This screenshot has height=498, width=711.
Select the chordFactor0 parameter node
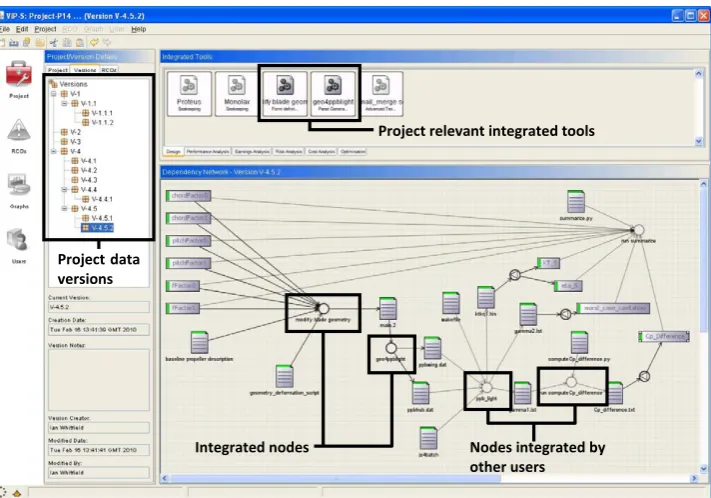[189, 196]
